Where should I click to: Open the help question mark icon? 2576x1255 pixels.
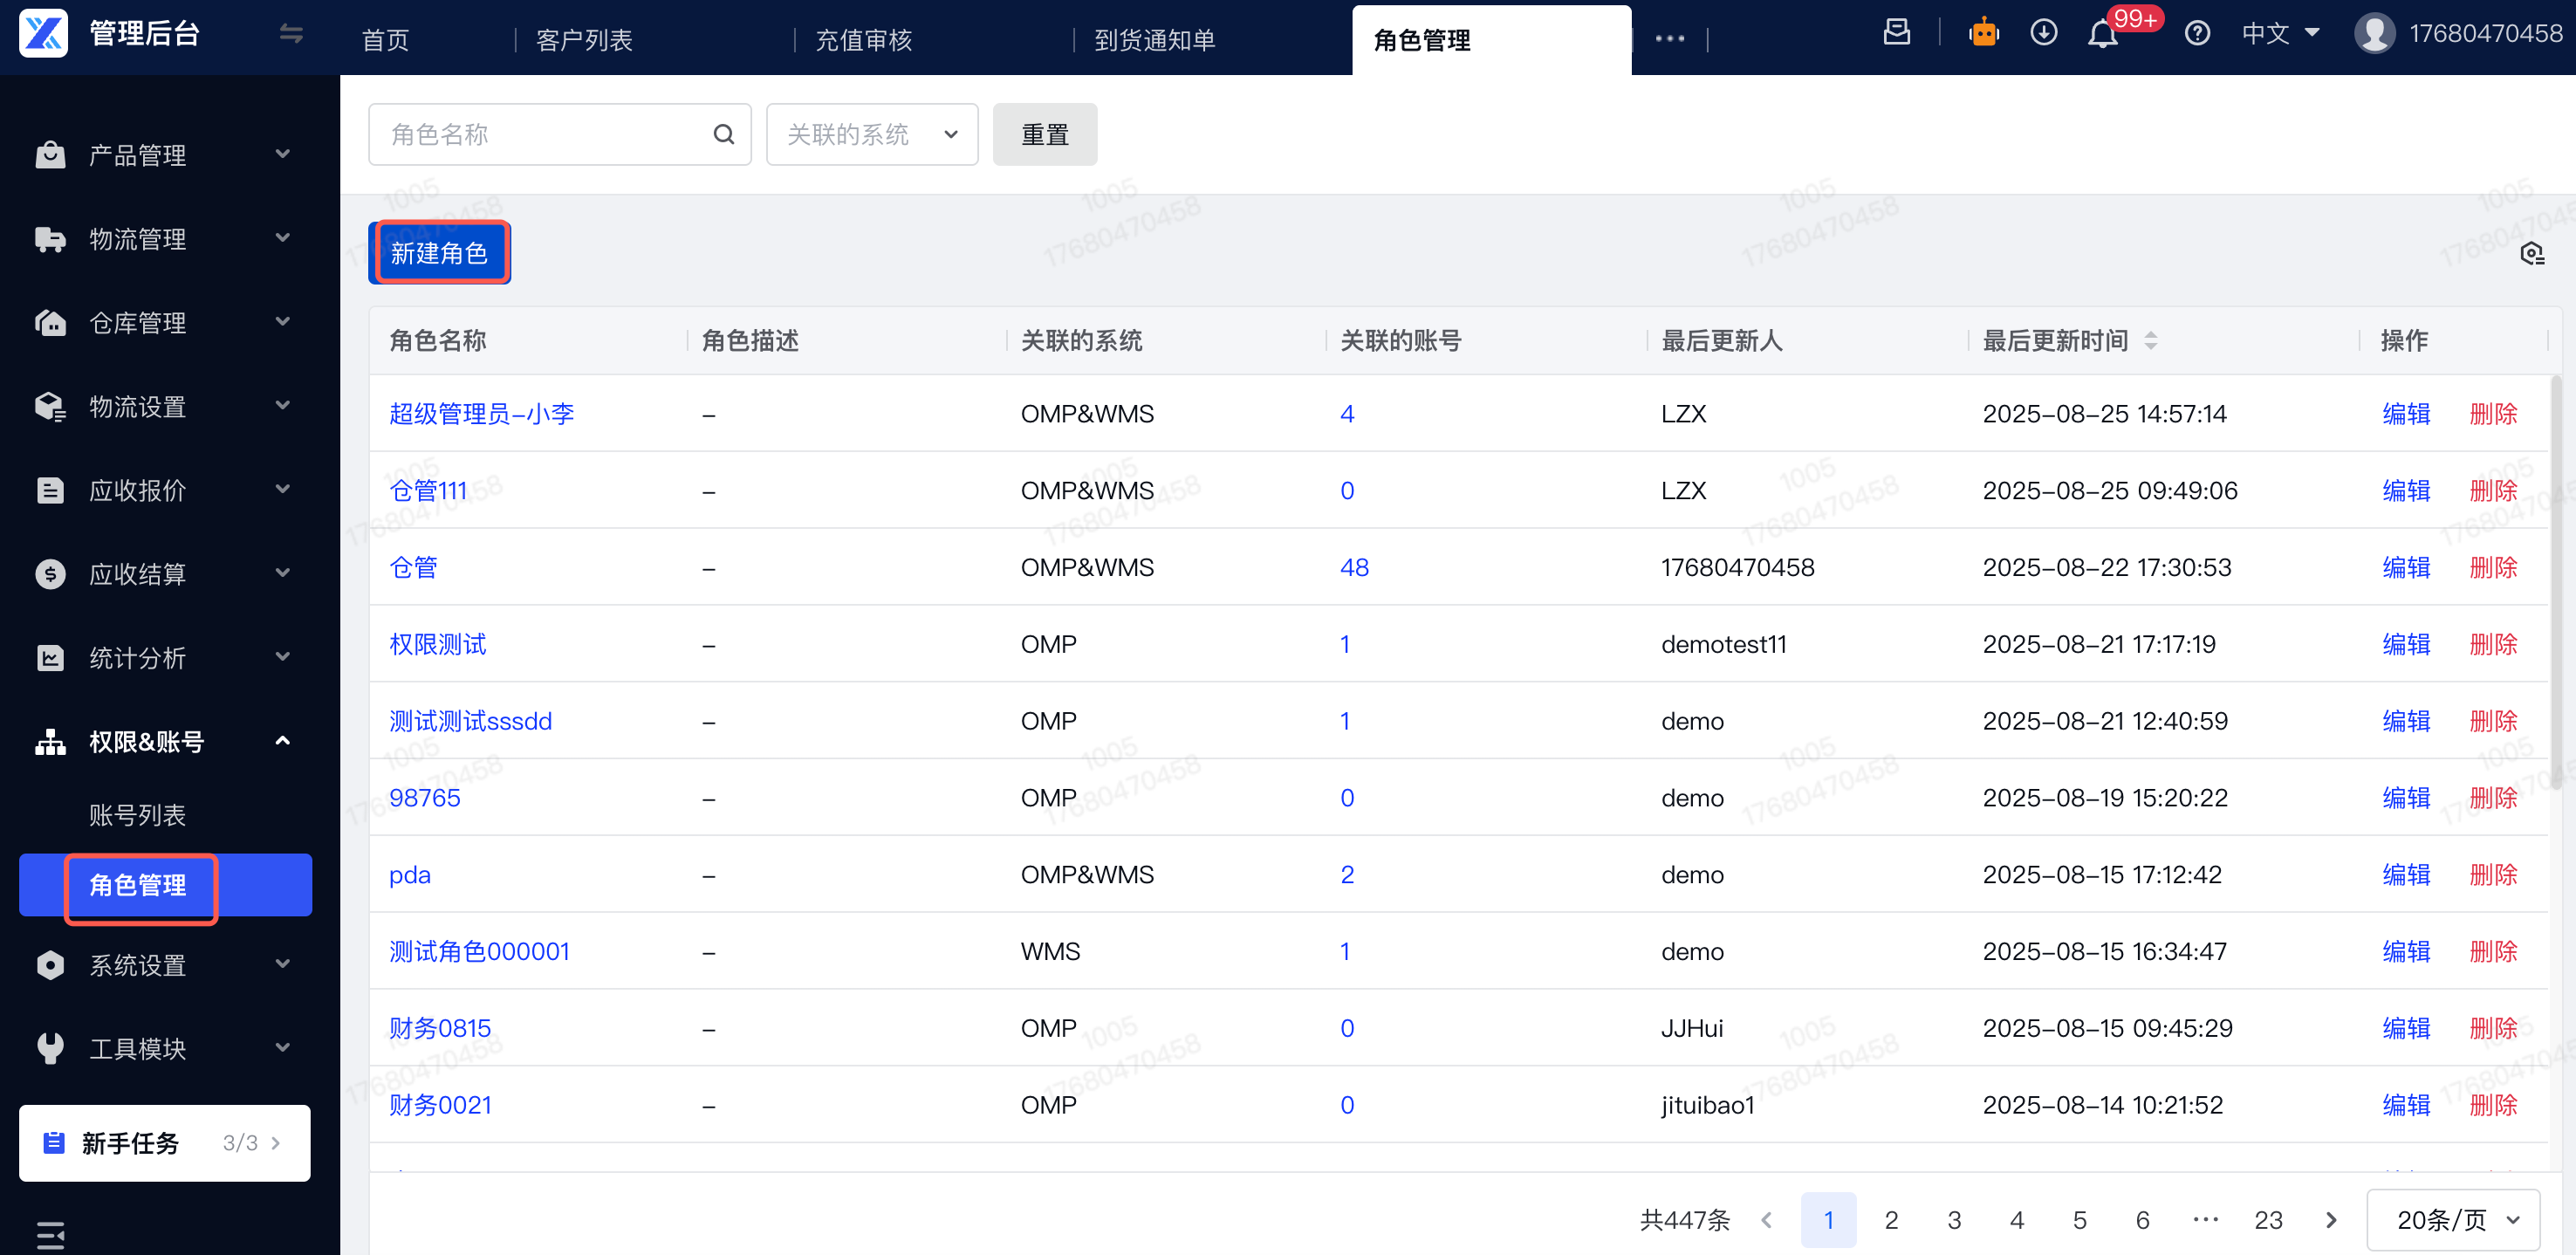coord(2196,33)
